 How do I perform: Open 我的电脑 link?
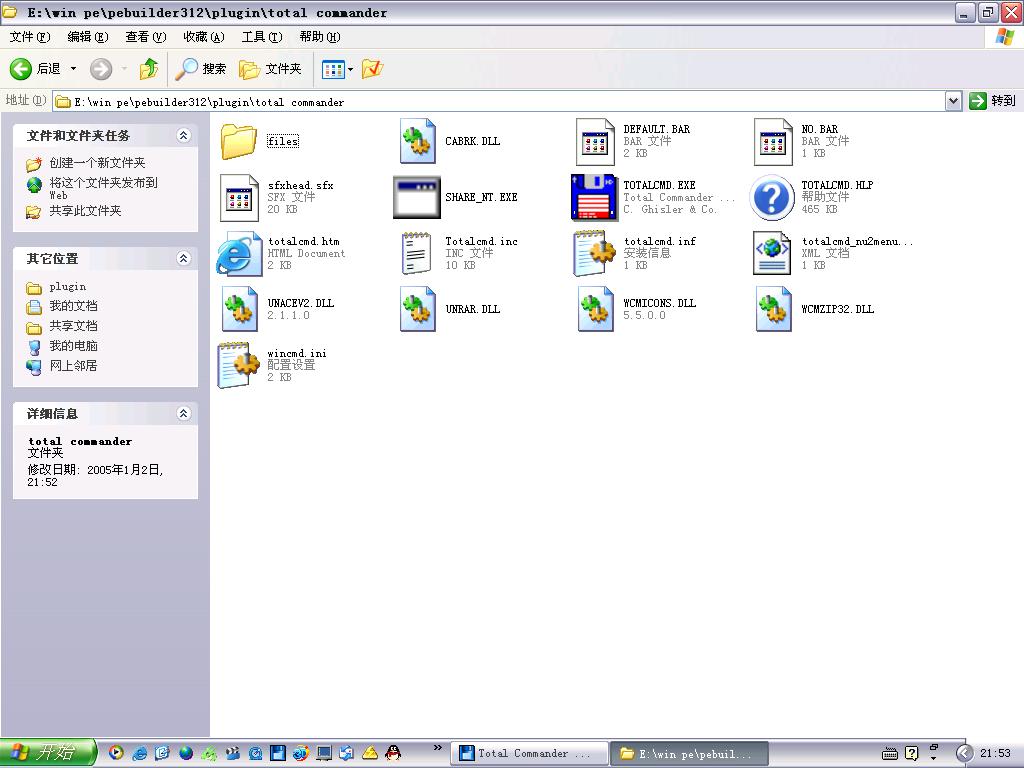click(x=73, y=346)
